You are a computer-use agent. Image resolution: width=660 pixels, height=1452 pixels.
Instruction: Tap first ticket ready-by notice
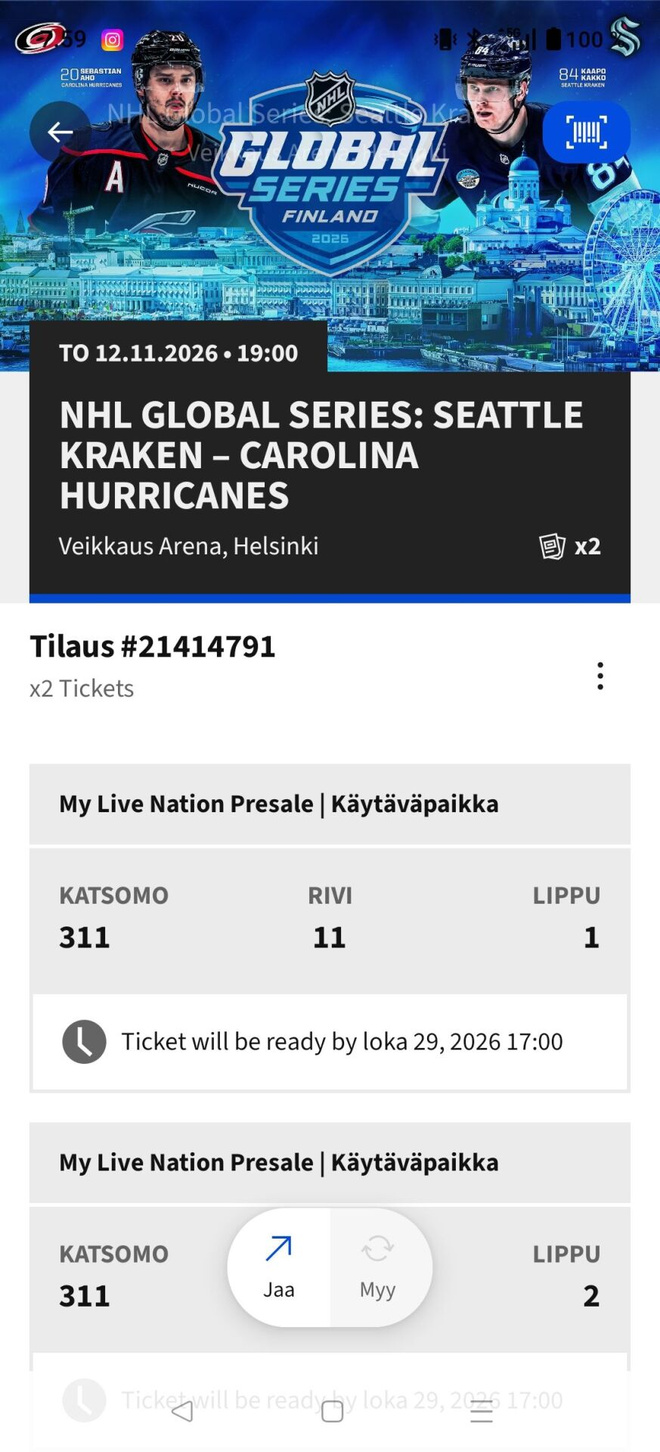(330, 1041)
